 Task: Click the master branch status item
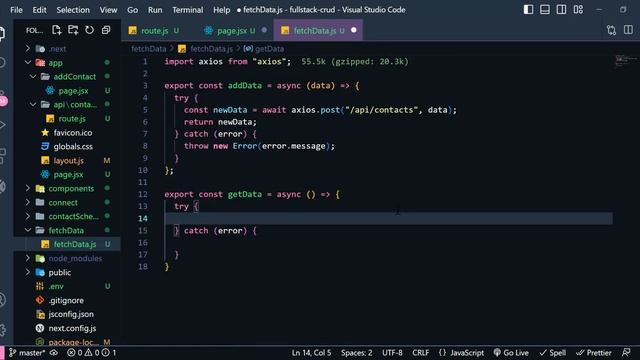(x=27, y=353)
